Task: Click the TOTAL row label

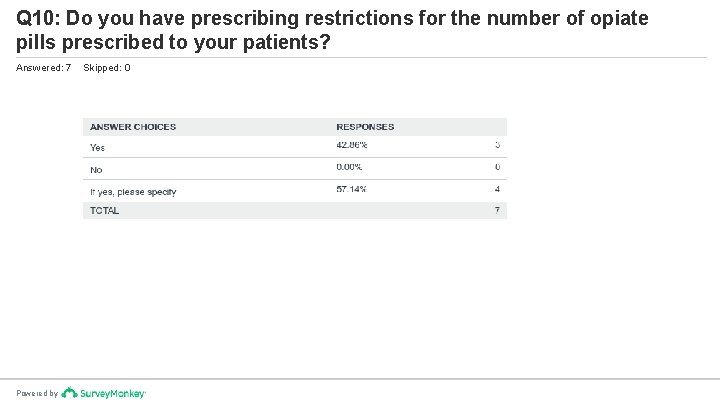Action: (x=104, y=210)
